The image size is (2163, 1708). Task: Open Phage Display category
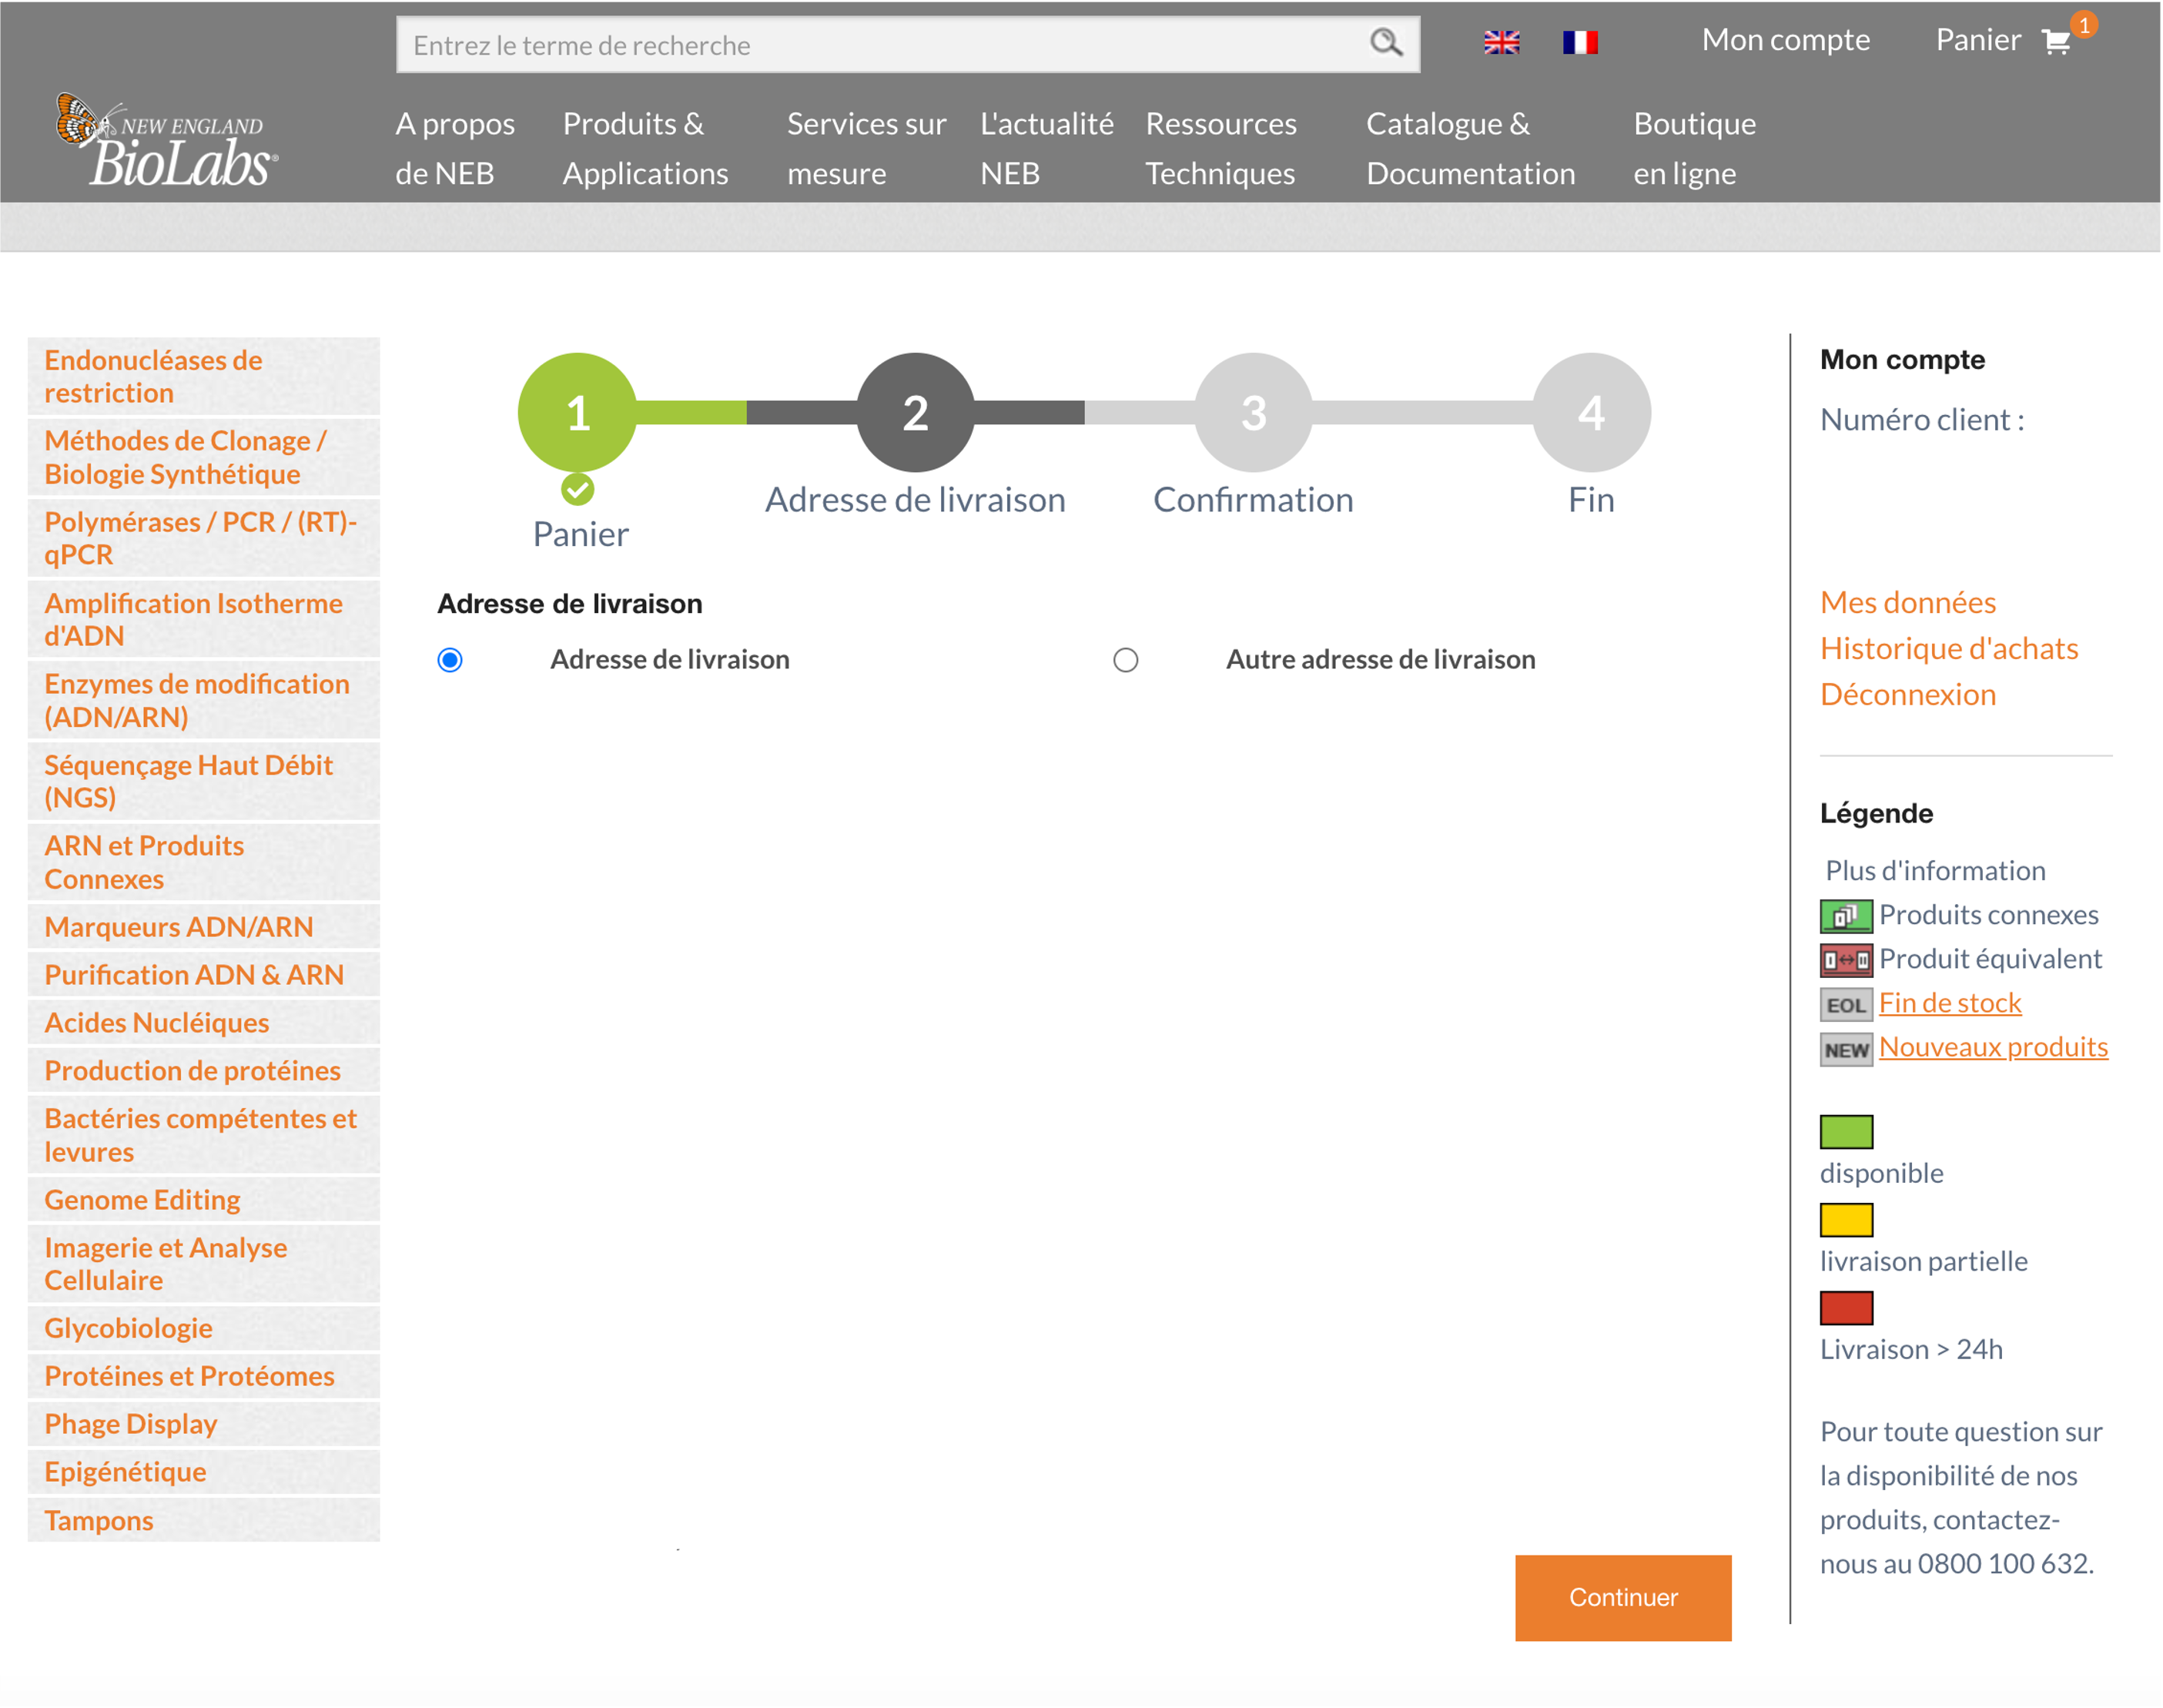coord(203,1425)
